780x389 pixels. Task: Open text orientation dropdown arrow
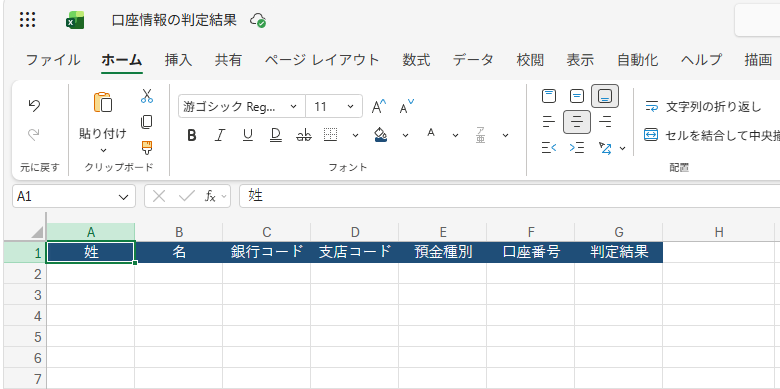pyautogui.click(x=622, y=148)
